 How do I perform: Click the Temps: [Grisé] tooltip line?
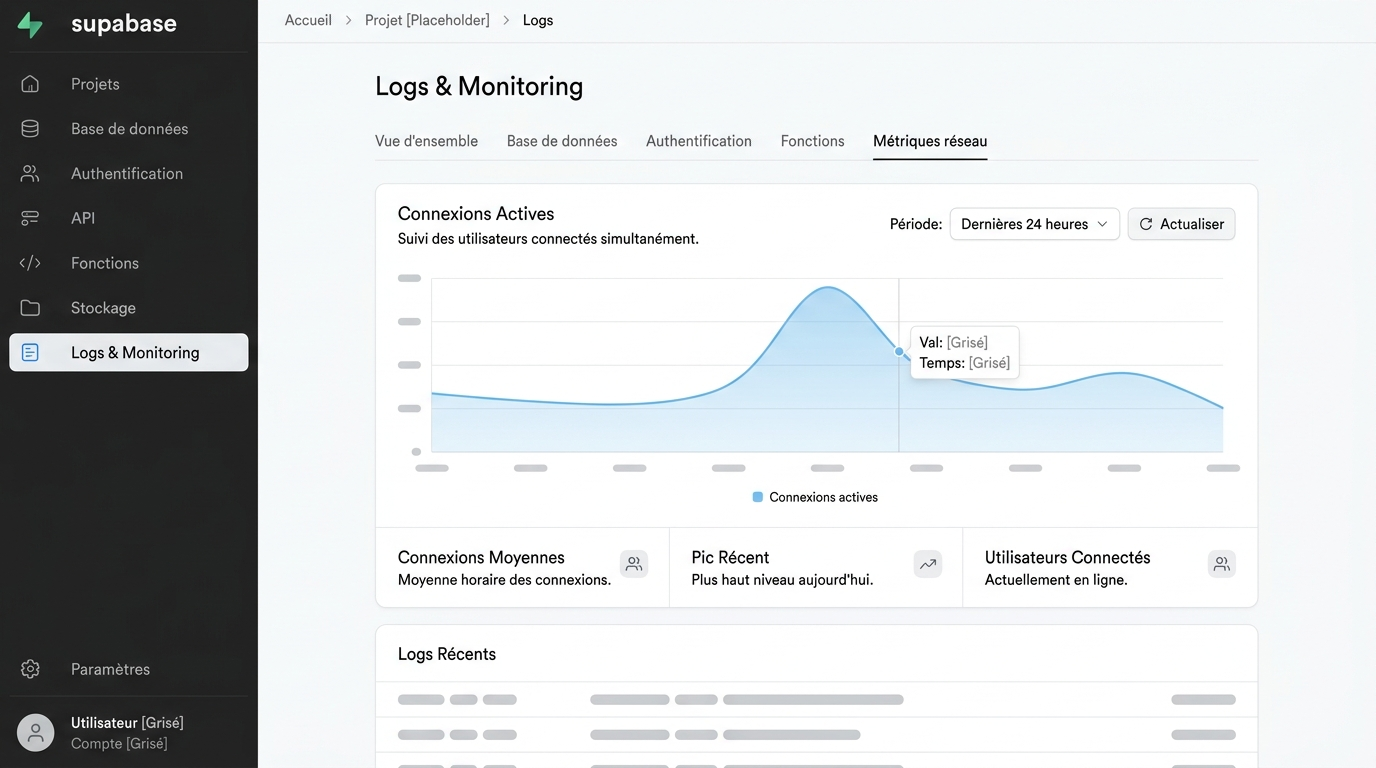[x=964, y=363]
